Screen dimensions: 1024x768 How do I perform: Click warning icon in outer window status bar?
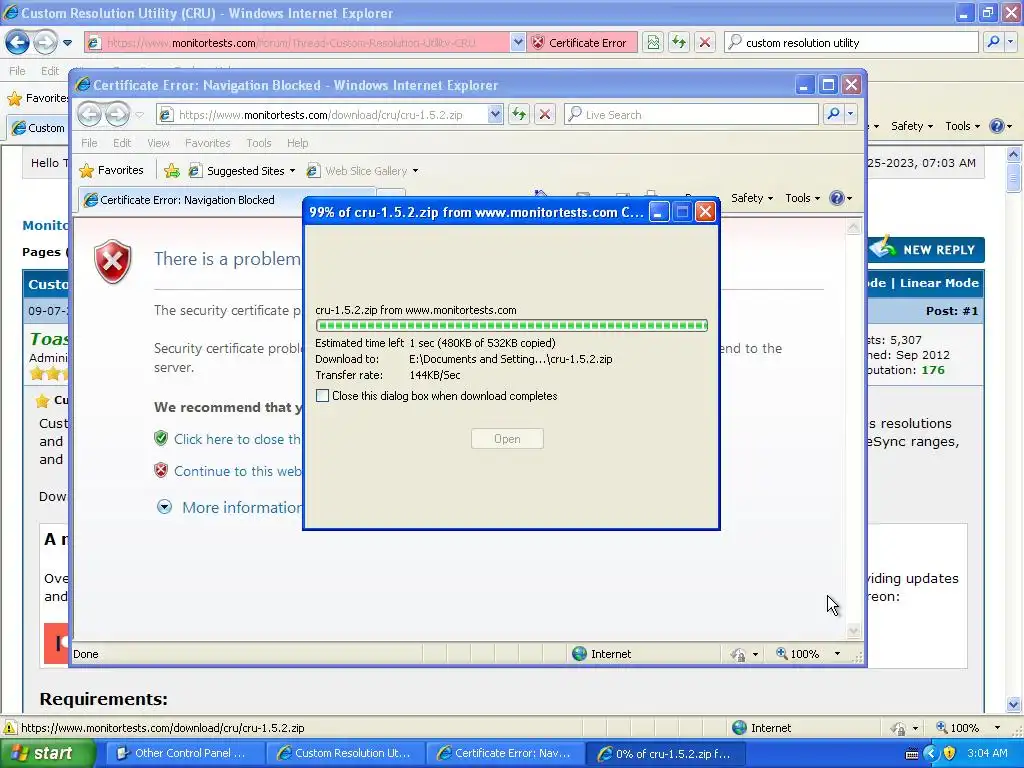coord(10,728)
